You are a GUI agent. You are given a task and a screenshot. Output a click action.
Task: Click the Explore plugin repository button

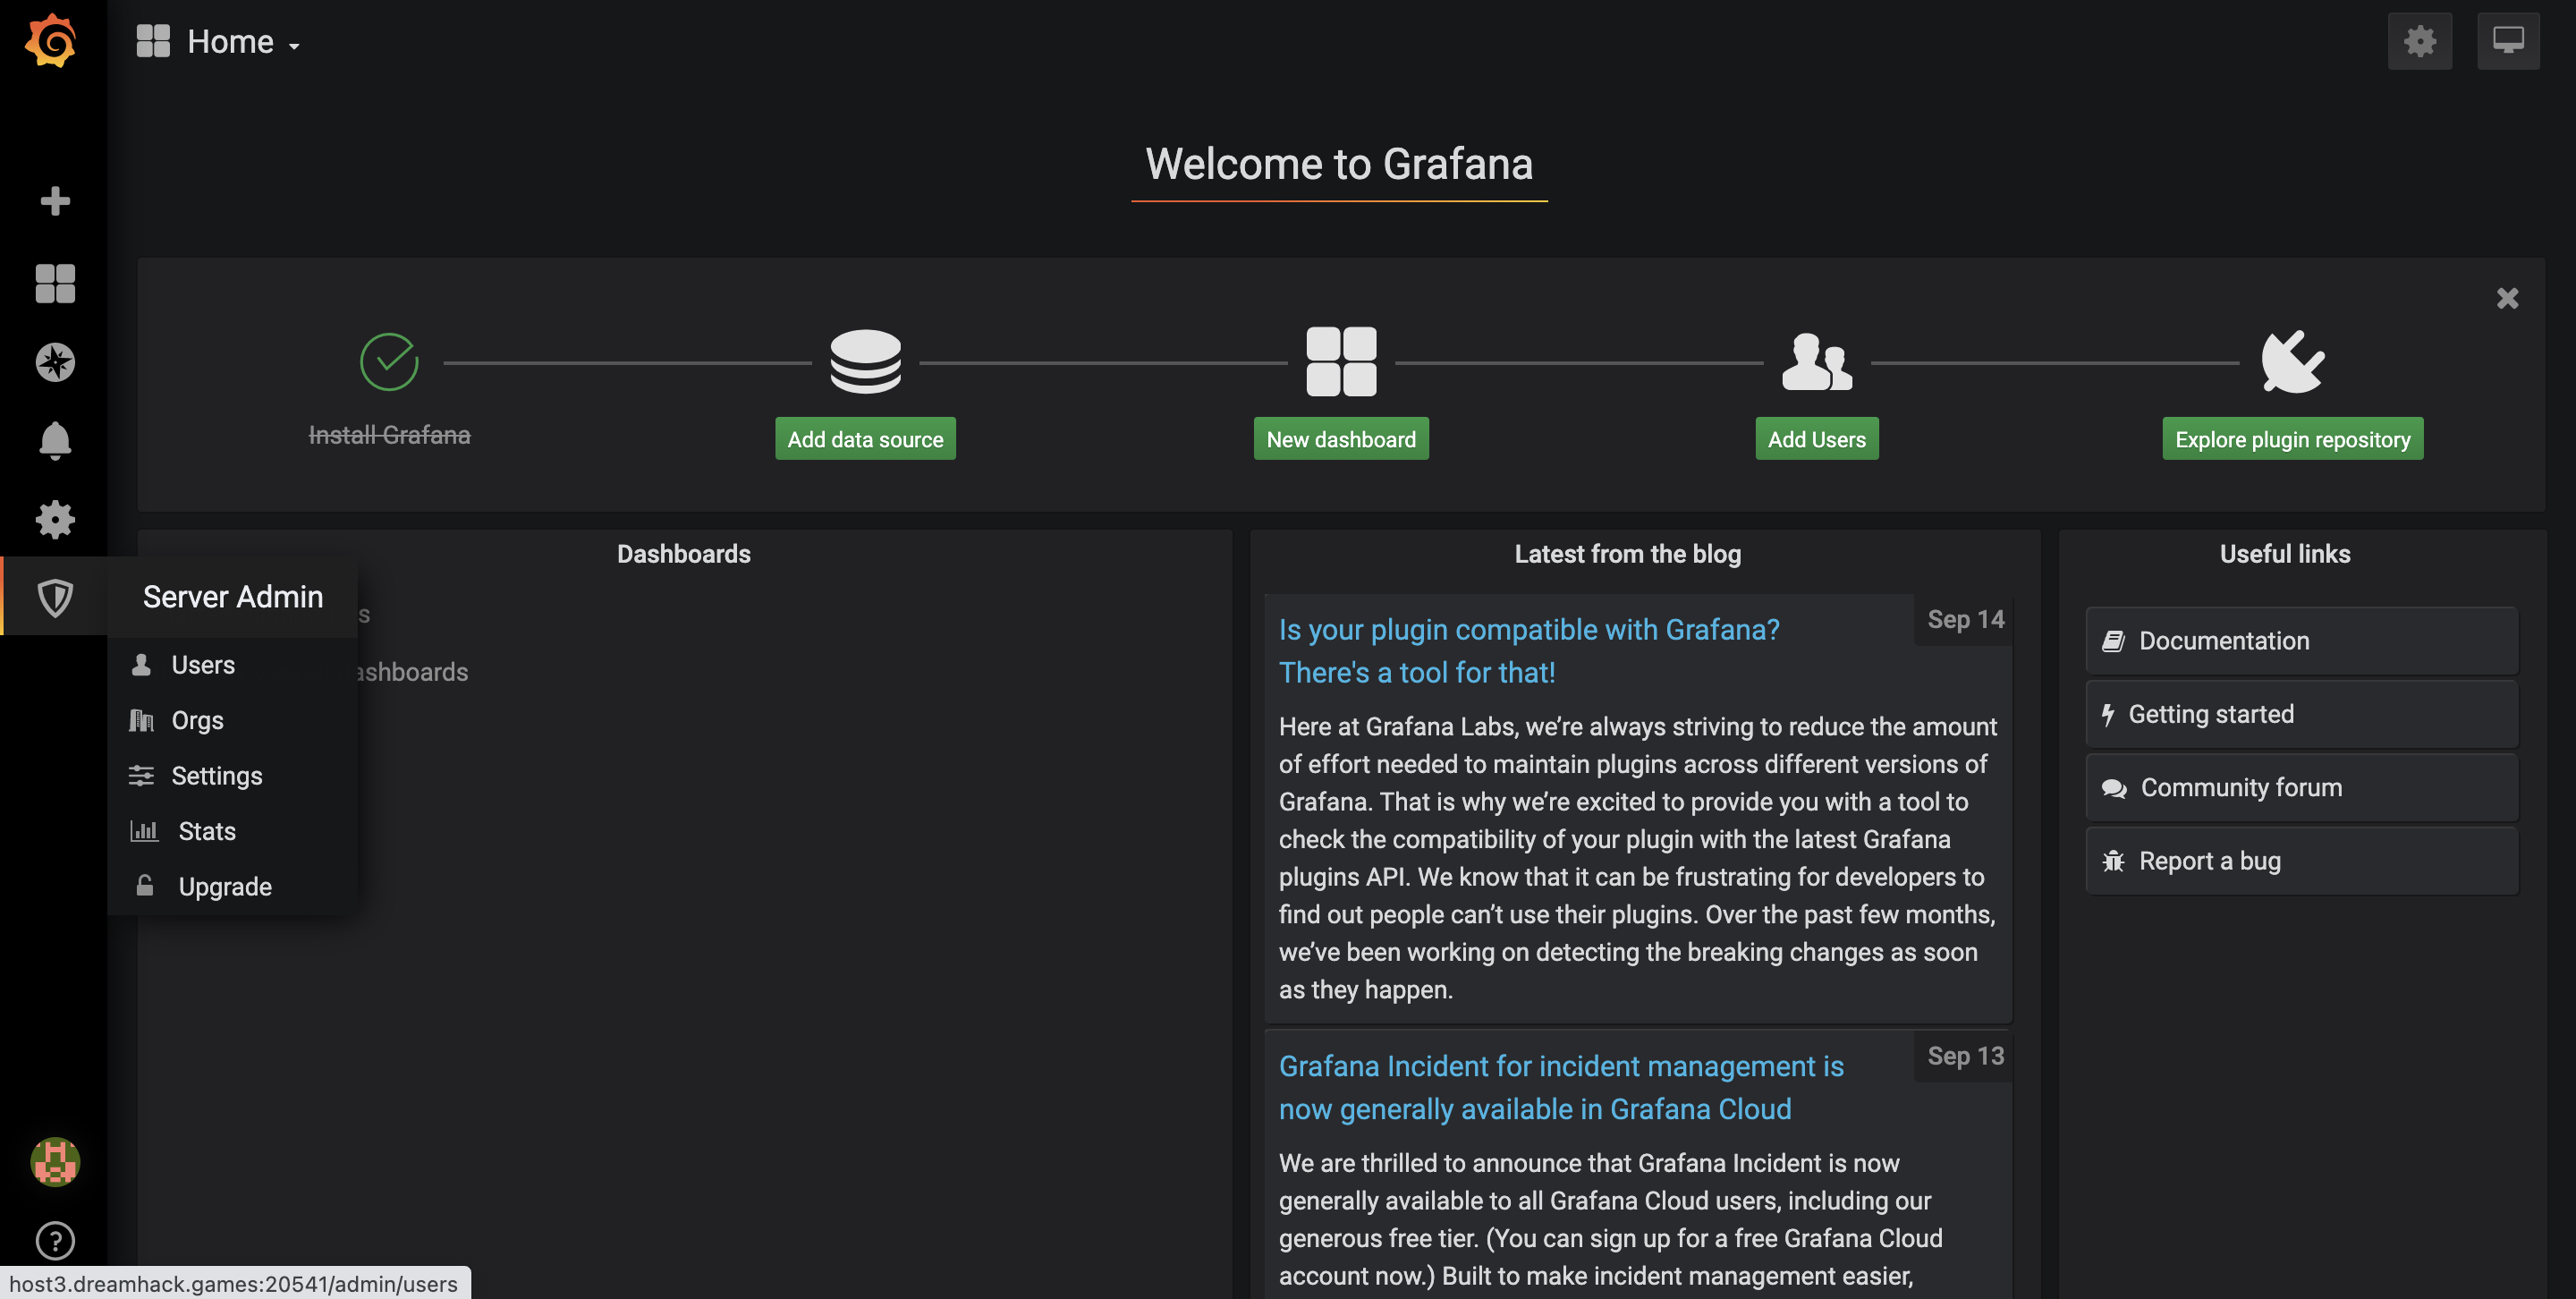[2292, 439]
